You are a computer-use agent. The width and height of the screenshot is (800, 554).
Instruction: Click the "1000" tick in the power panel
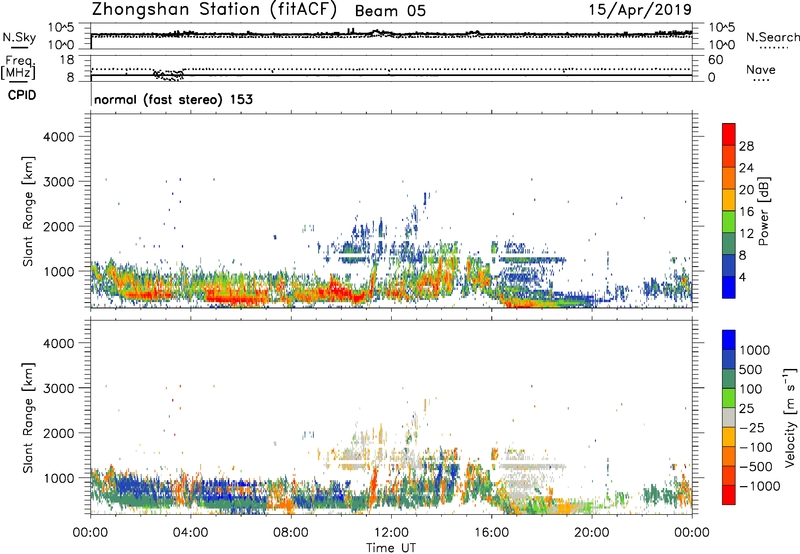point(59,271)
